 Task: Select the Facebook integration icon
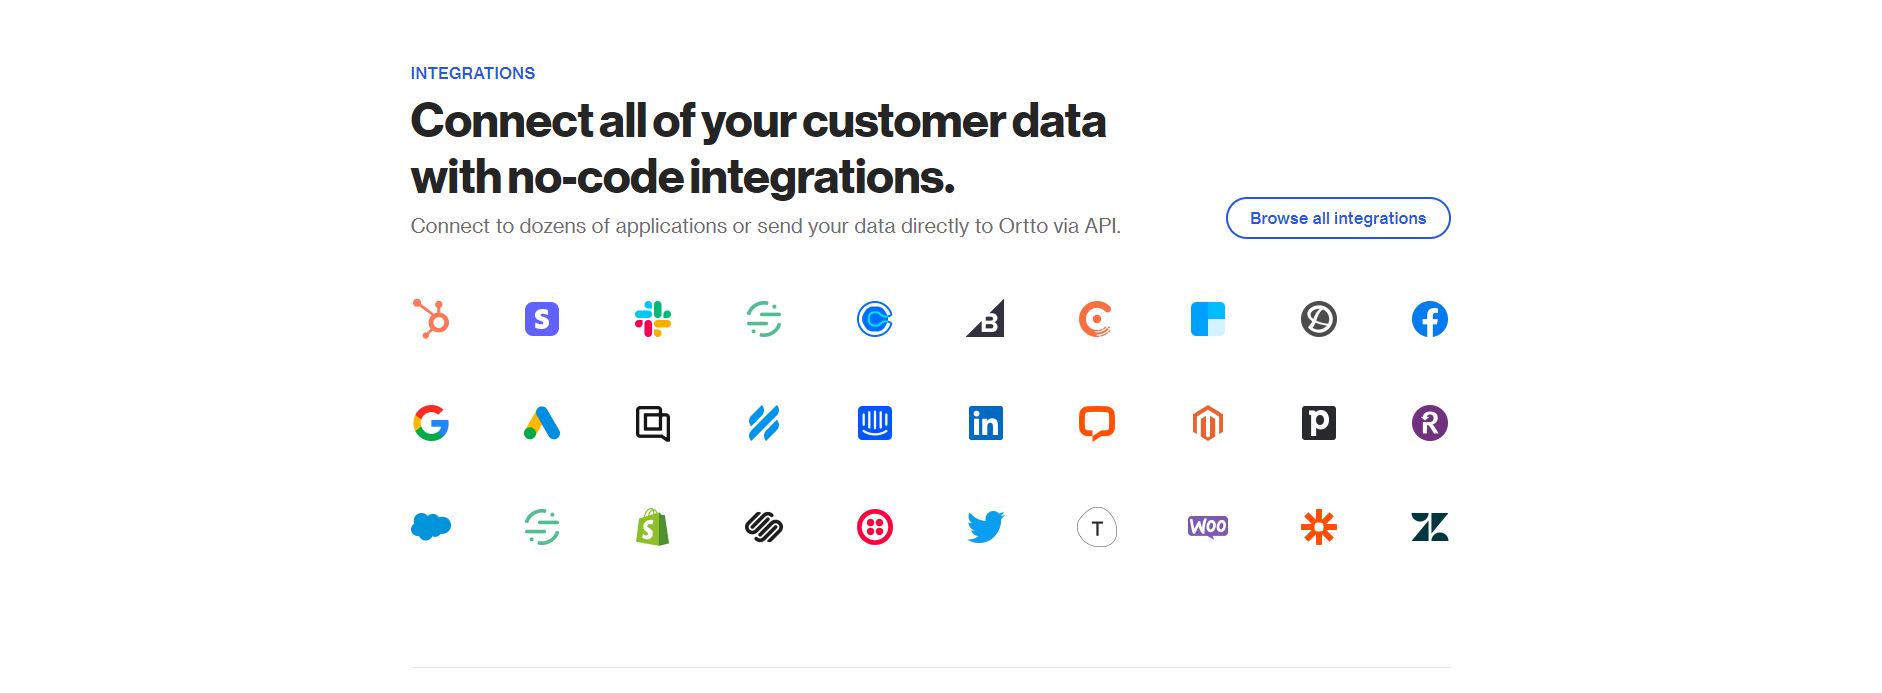tap(1430, 319)
